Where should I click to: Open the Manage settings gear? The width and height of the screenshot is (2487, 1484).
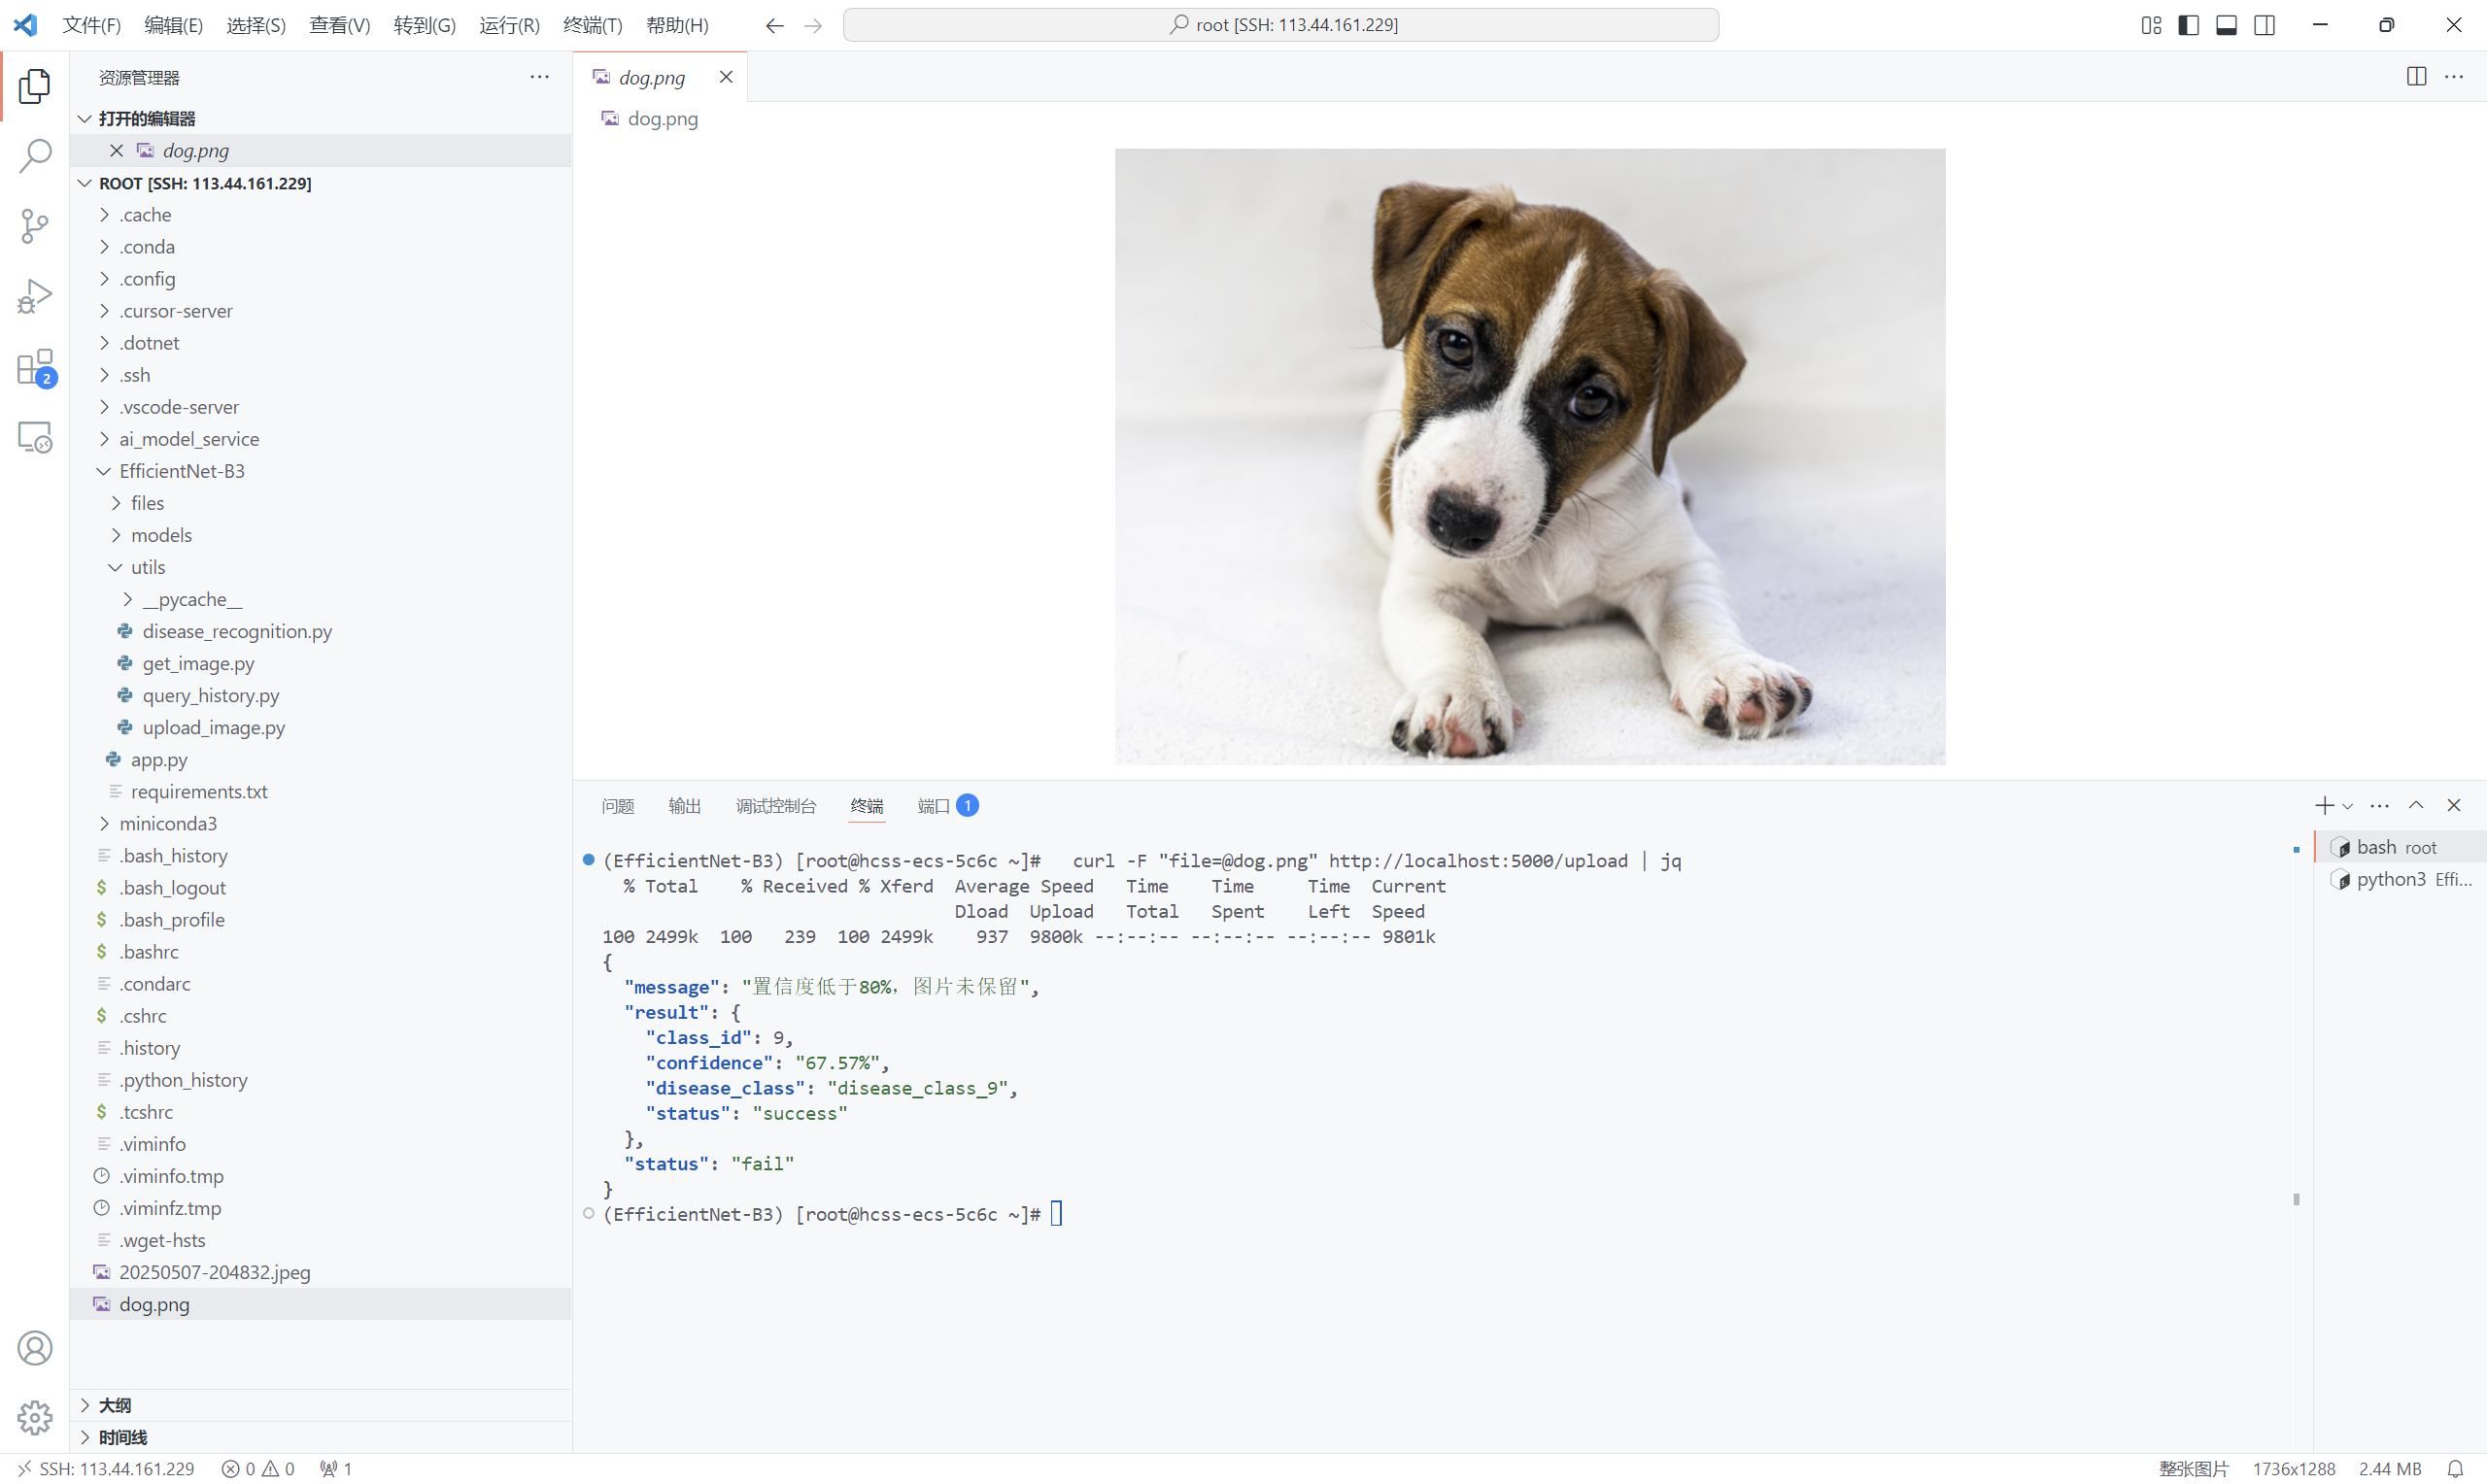coord(35,1417)
